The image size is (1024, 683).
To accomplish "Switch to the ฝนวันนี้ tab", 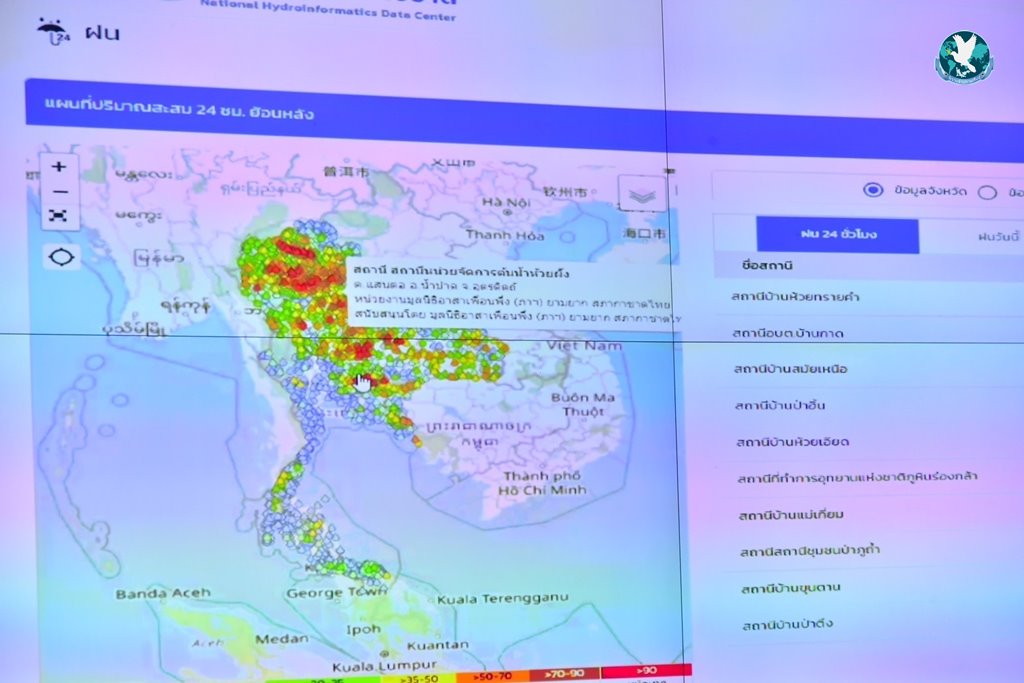I will pos(995,237).
